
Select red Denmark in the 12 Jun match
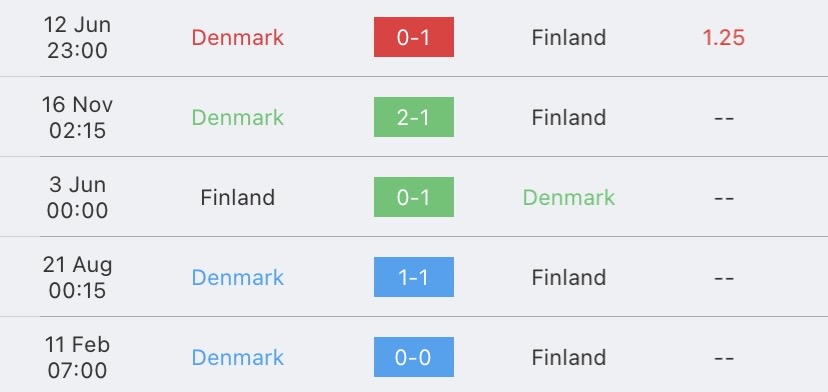[x=238, y=38]
